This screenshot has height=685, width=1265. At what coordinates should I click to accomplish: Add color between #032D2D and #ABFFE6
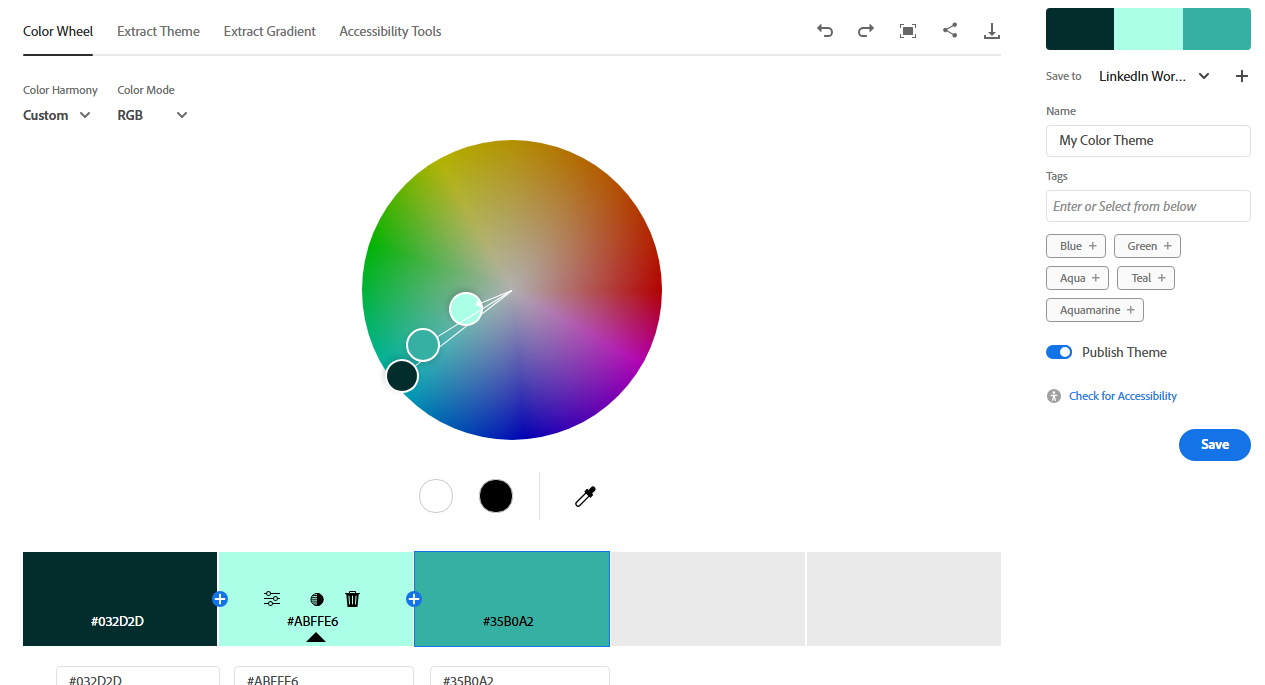point(220,599)
